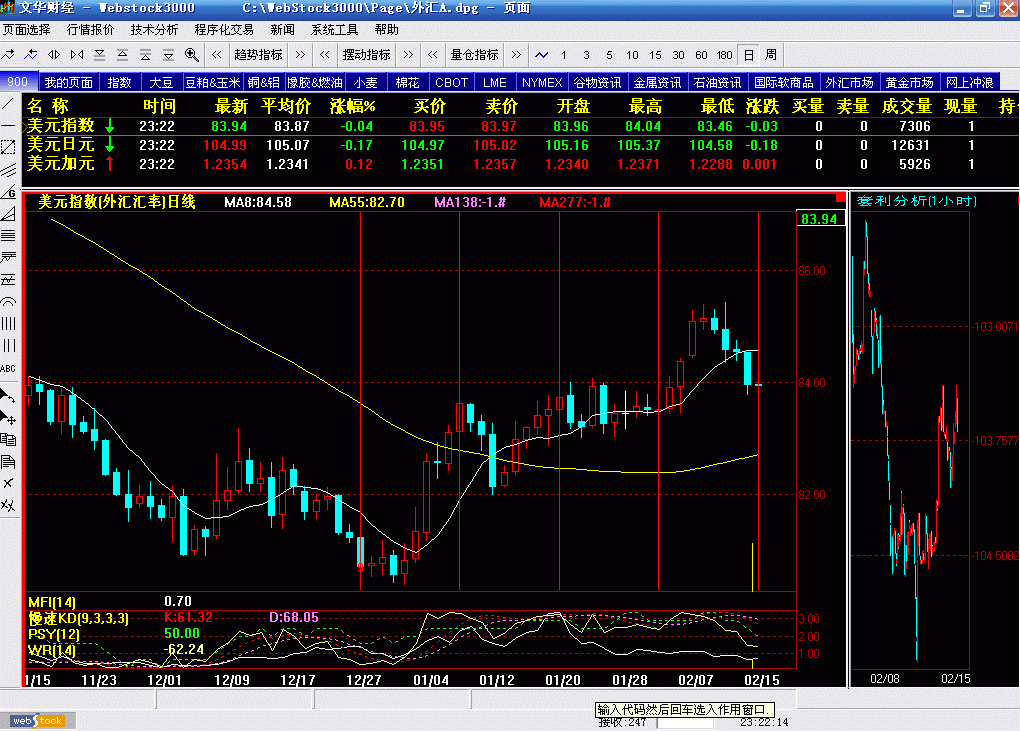The height and width of the screenshot is (731, 1020).
Task: Open the 页面选择 menu
Action: [27, 30]
